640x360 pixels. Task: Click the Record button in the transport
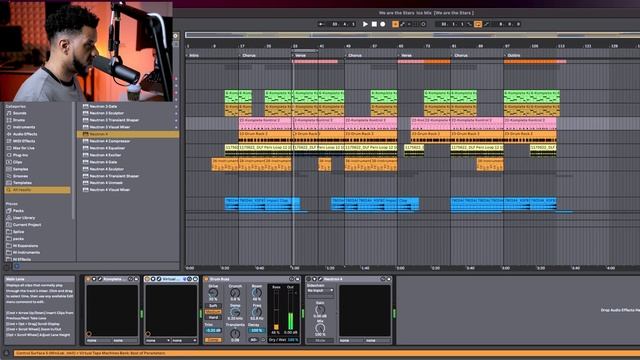pos(383,24)
